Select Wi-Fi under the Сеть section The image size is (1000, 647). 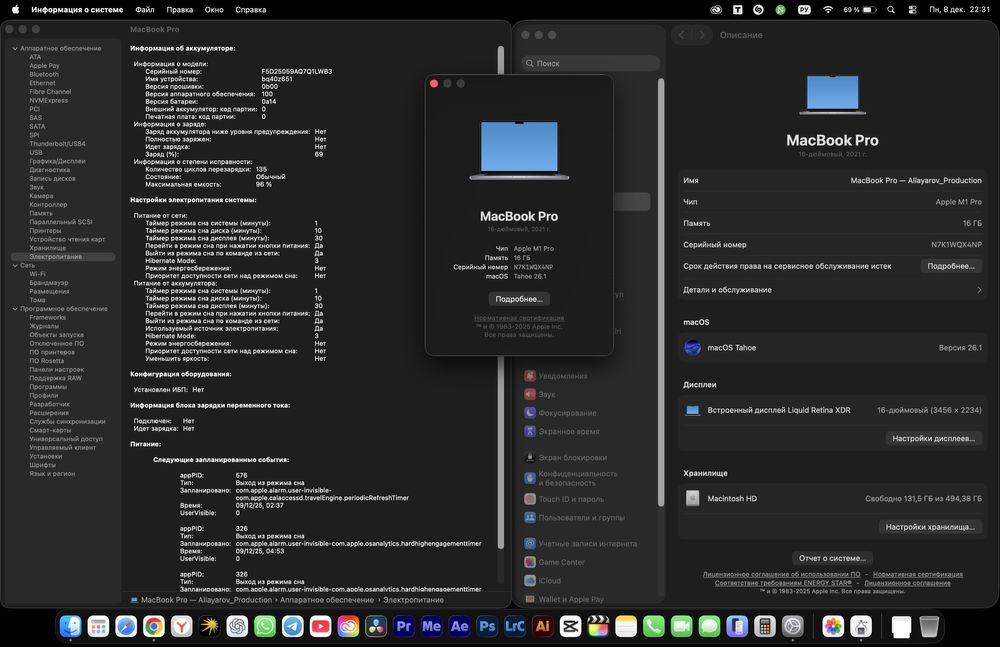(x=37, y=274)
